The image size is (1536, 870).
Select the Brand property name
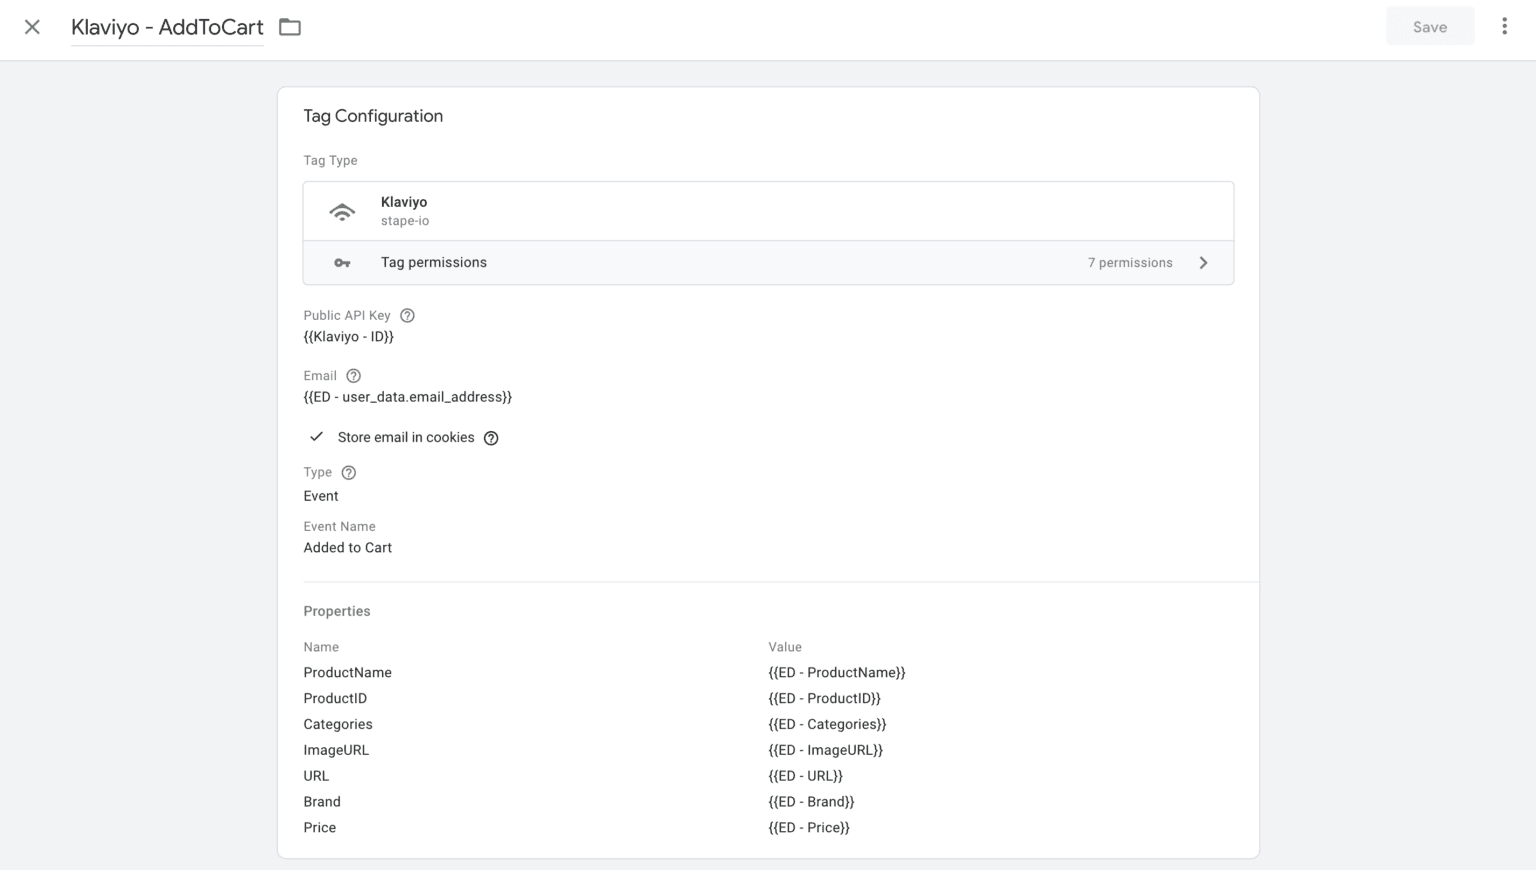tap(322, 802)
